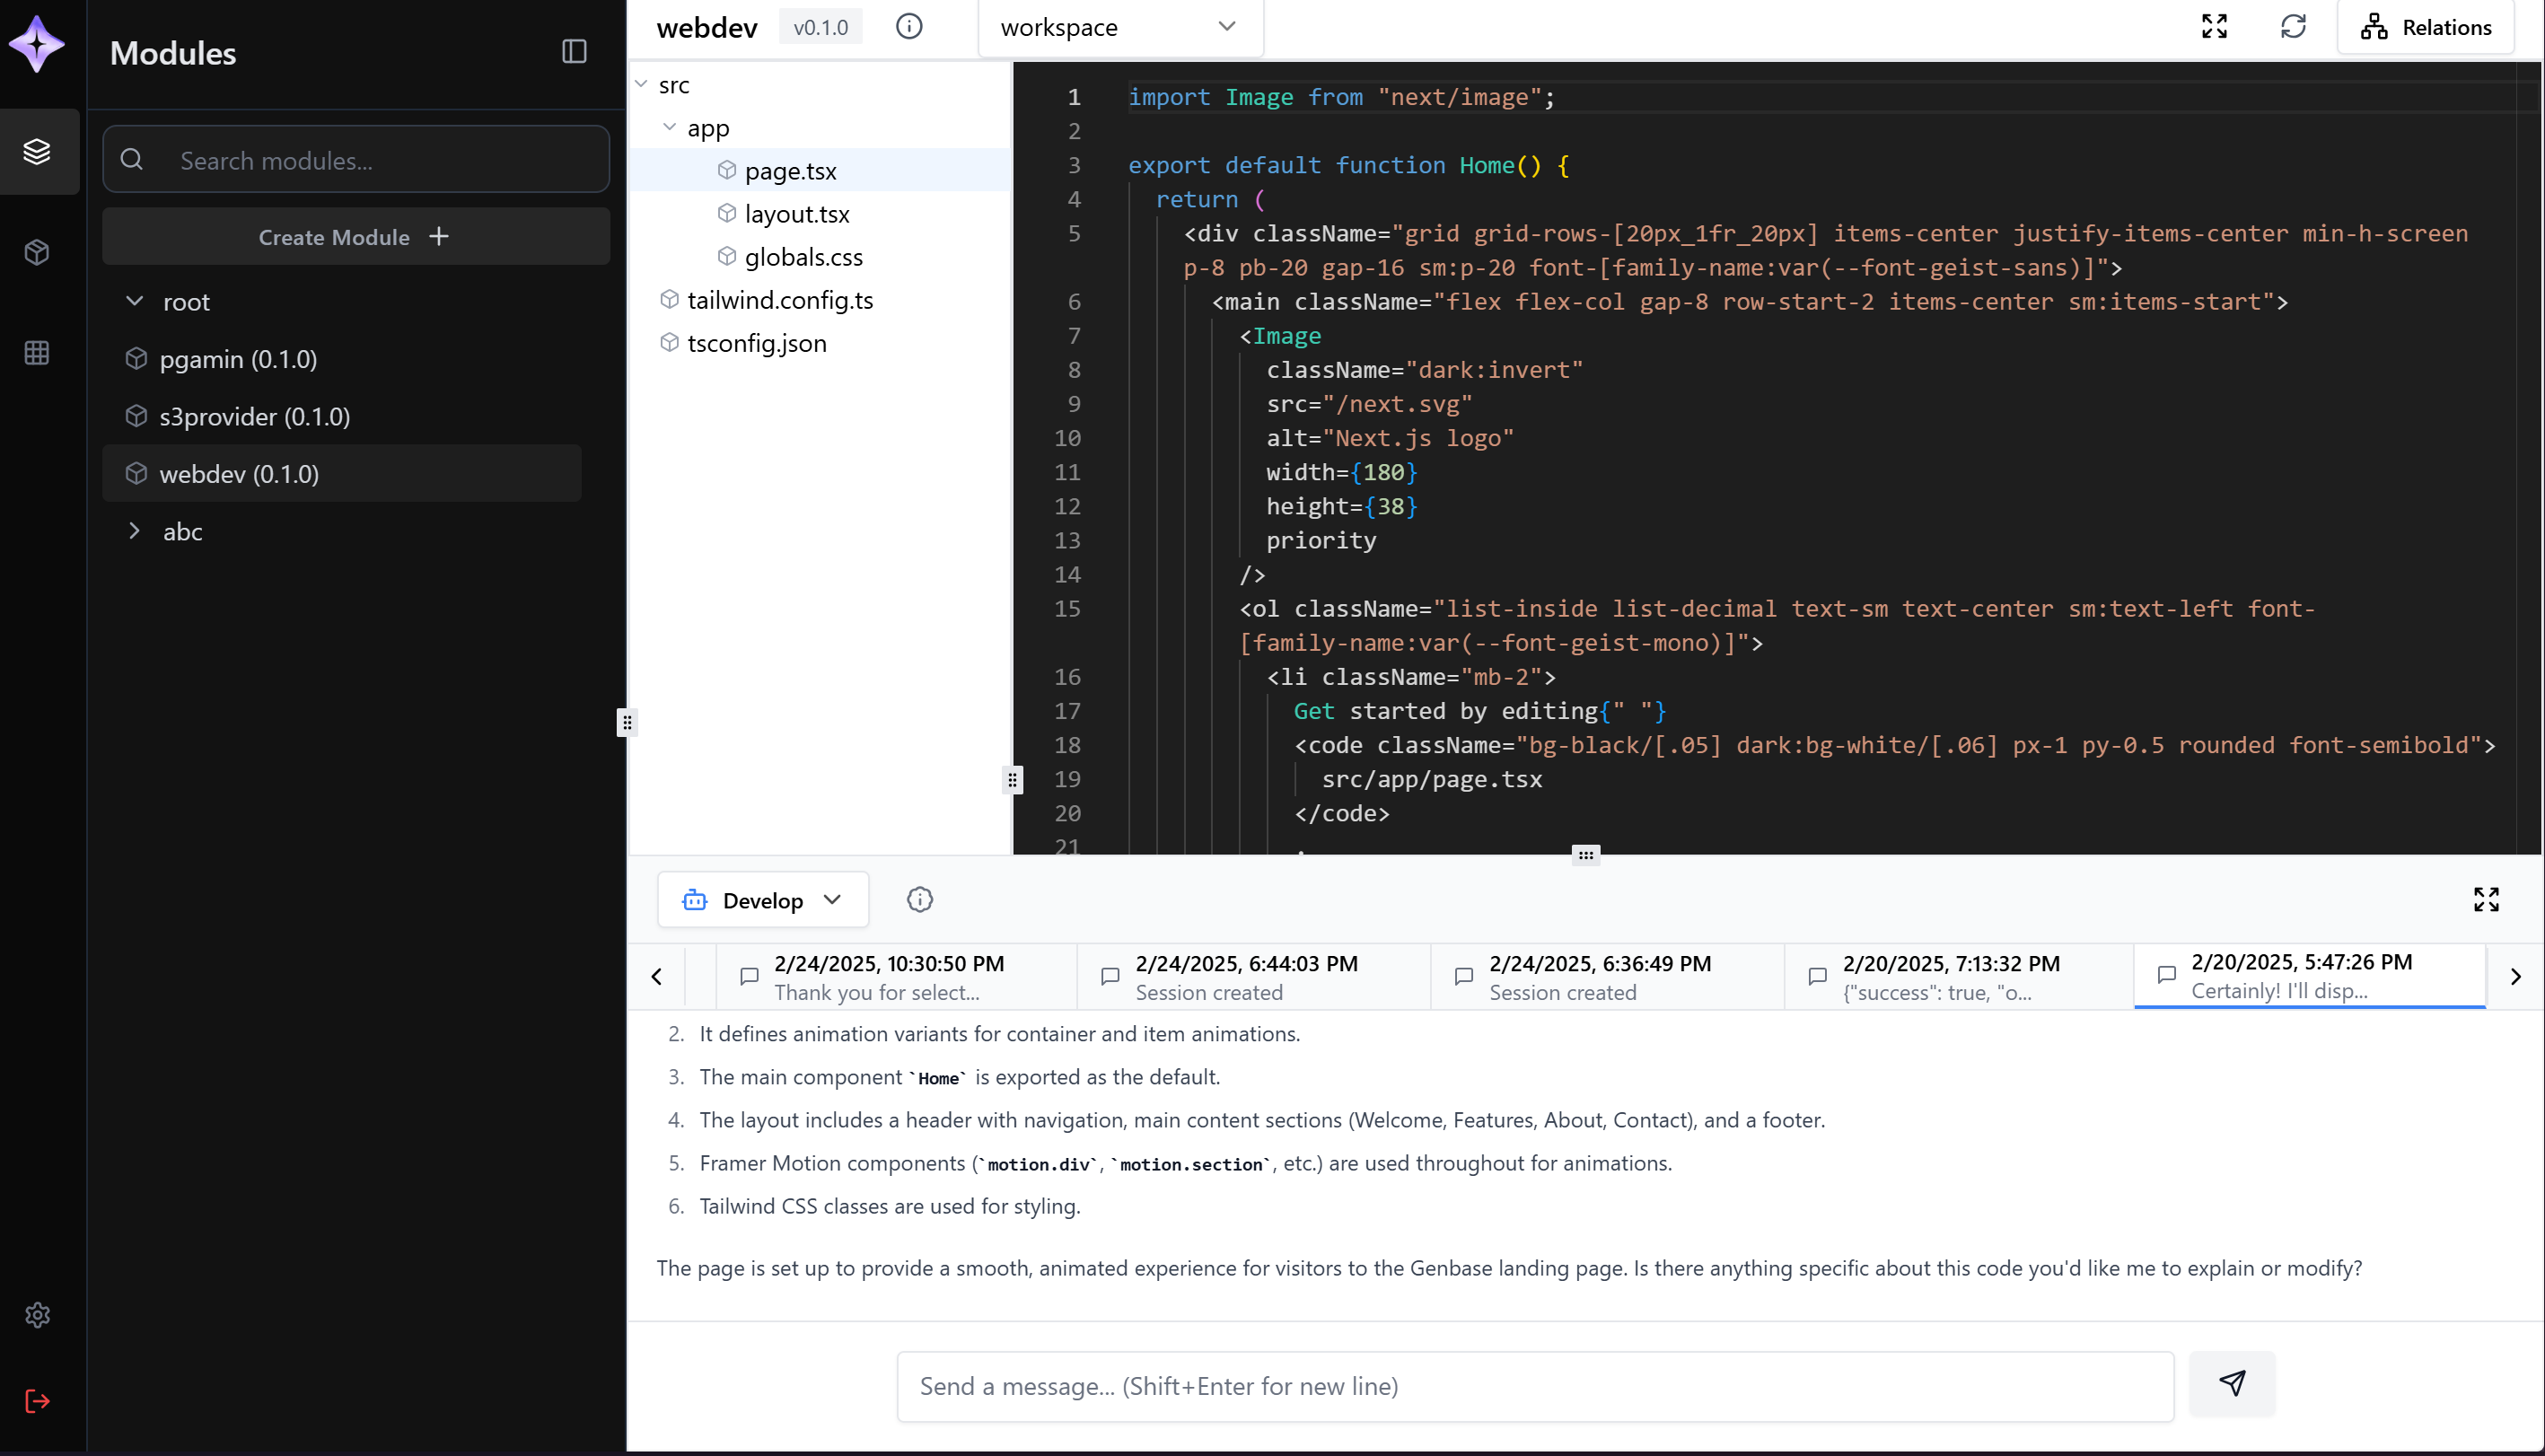The image size is (2545, 1456).
Task: Click the Create Module button
Action: tap(356, 236)
